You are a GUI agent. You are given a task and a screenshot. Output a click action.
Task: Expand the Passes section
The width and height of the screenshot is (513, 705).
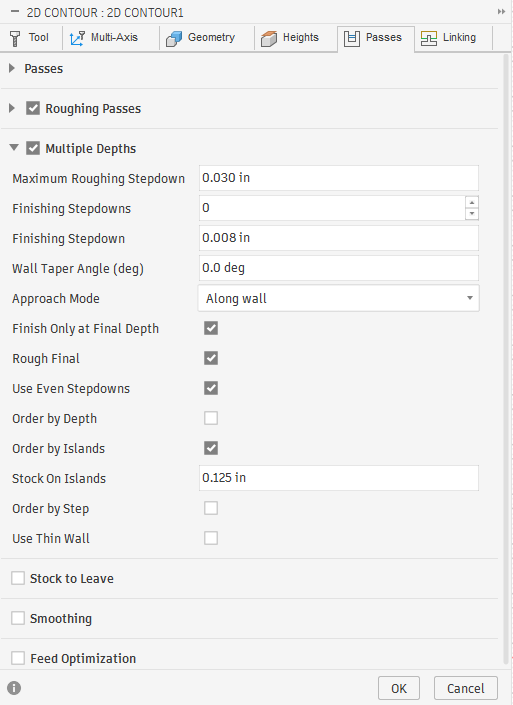12,68
